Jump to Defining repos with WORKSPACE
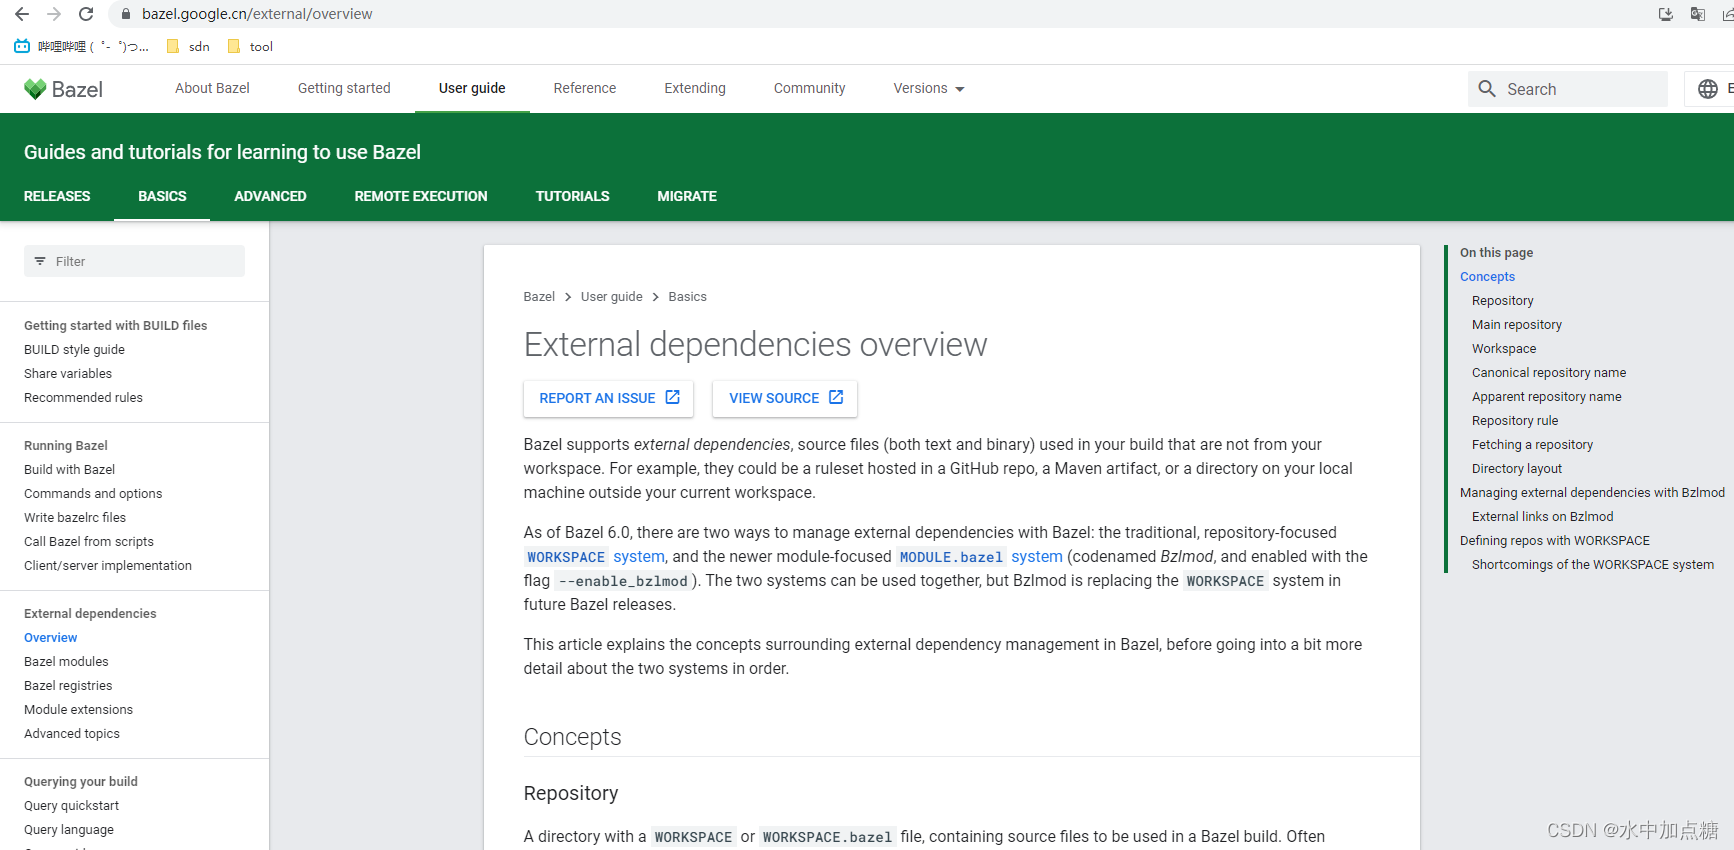This screenshot has width=1734, height=850. pos(1555,541)
